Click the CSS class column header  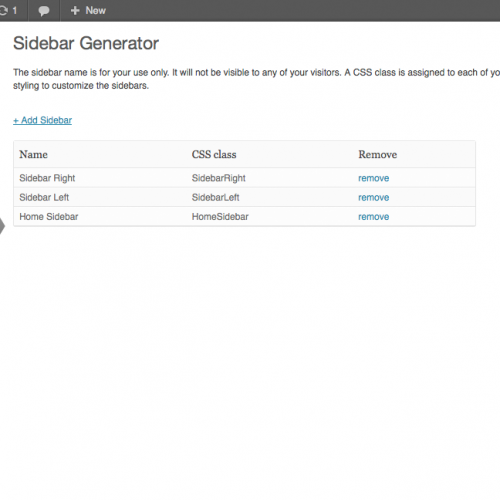point(214,155)
